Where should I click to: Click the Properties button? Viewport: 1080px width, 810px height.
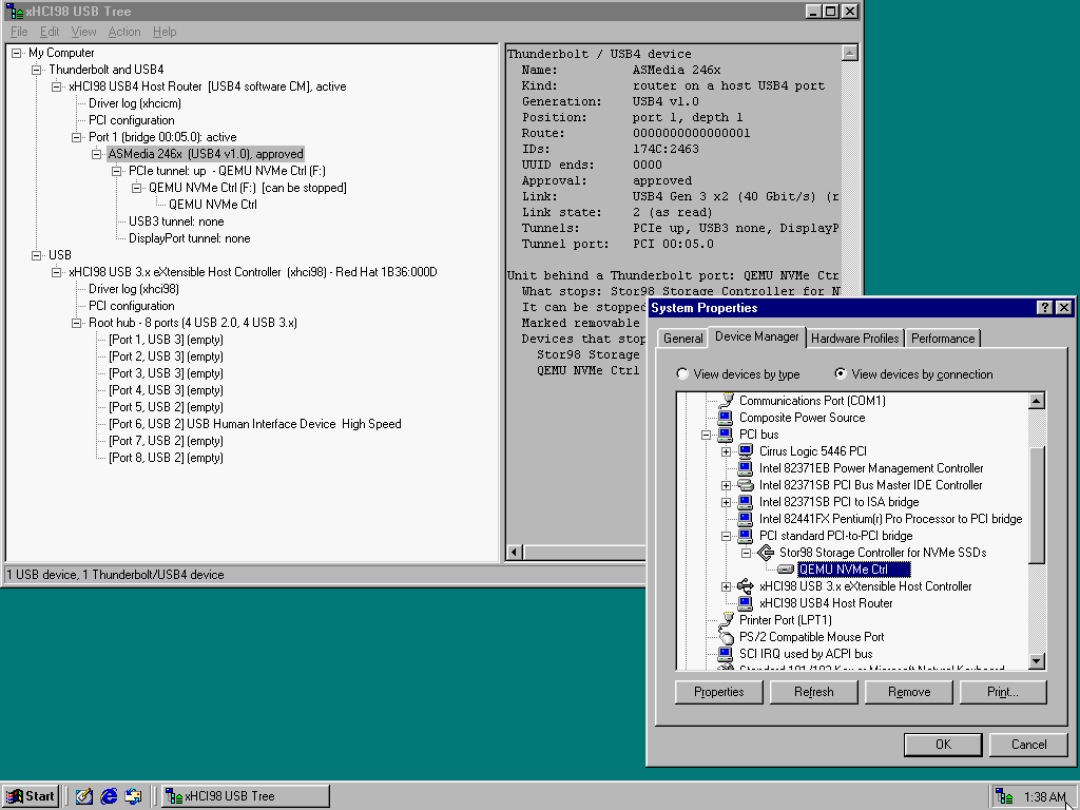pyautogui.click(x=719, y=692)
